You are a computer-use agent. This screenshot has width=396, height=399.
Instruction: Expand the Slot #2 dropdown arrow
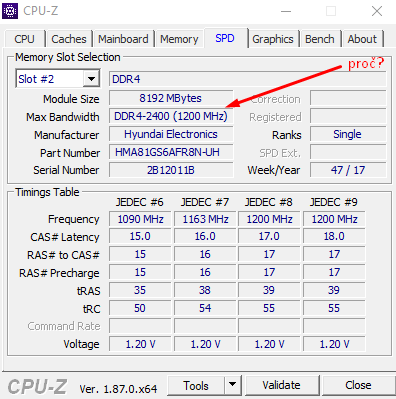click(91, 79)
